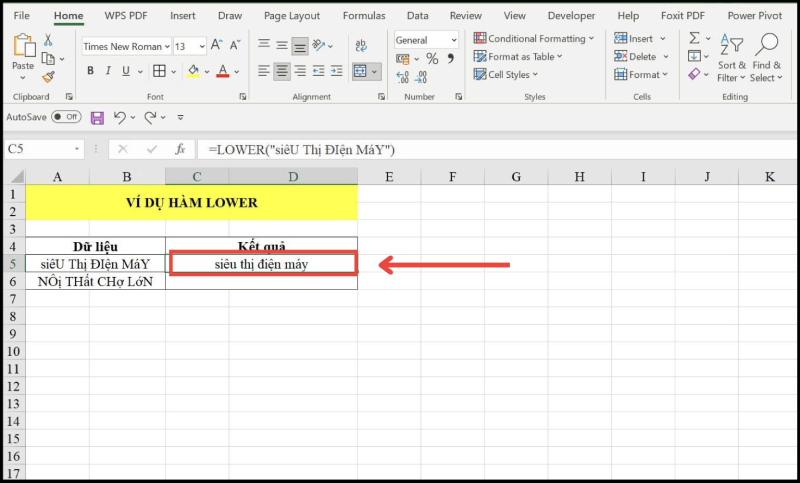Click the Cut scissors icon

coord(48,40)
